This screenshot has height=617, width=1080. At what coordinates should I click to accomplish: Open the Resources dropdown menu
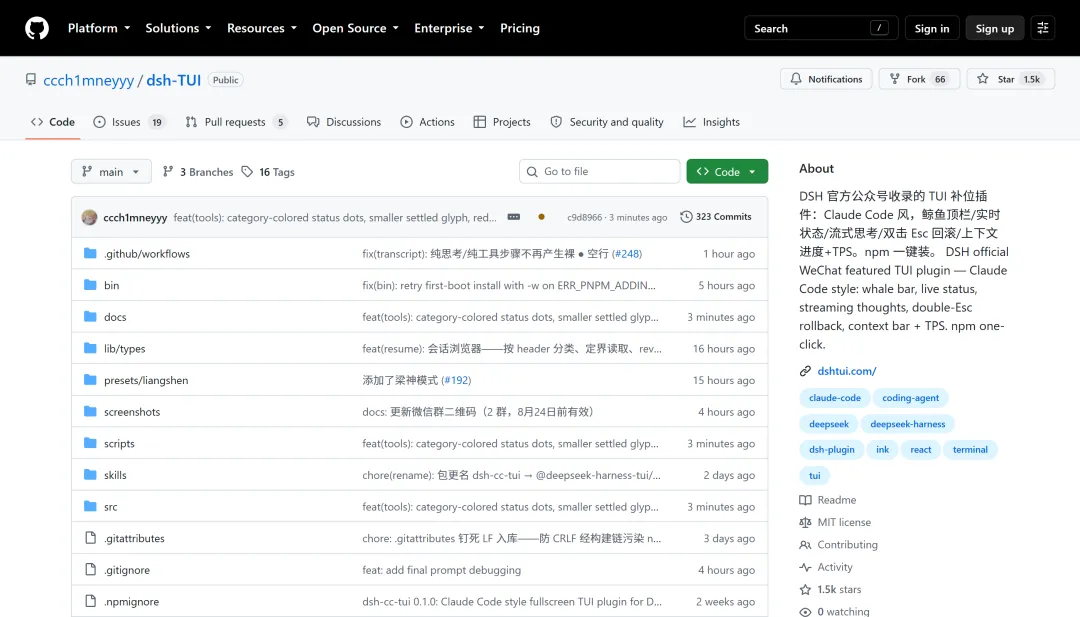coord(262,28)
